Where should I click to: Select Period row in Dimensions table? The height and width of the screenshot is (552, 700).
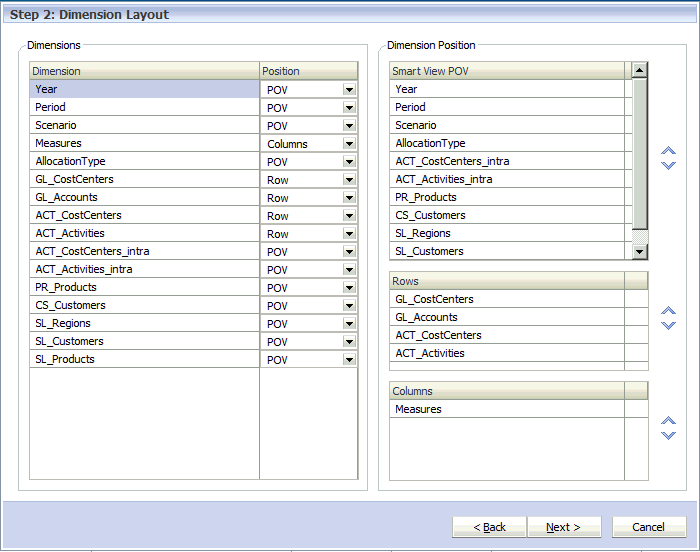[144, 107]
